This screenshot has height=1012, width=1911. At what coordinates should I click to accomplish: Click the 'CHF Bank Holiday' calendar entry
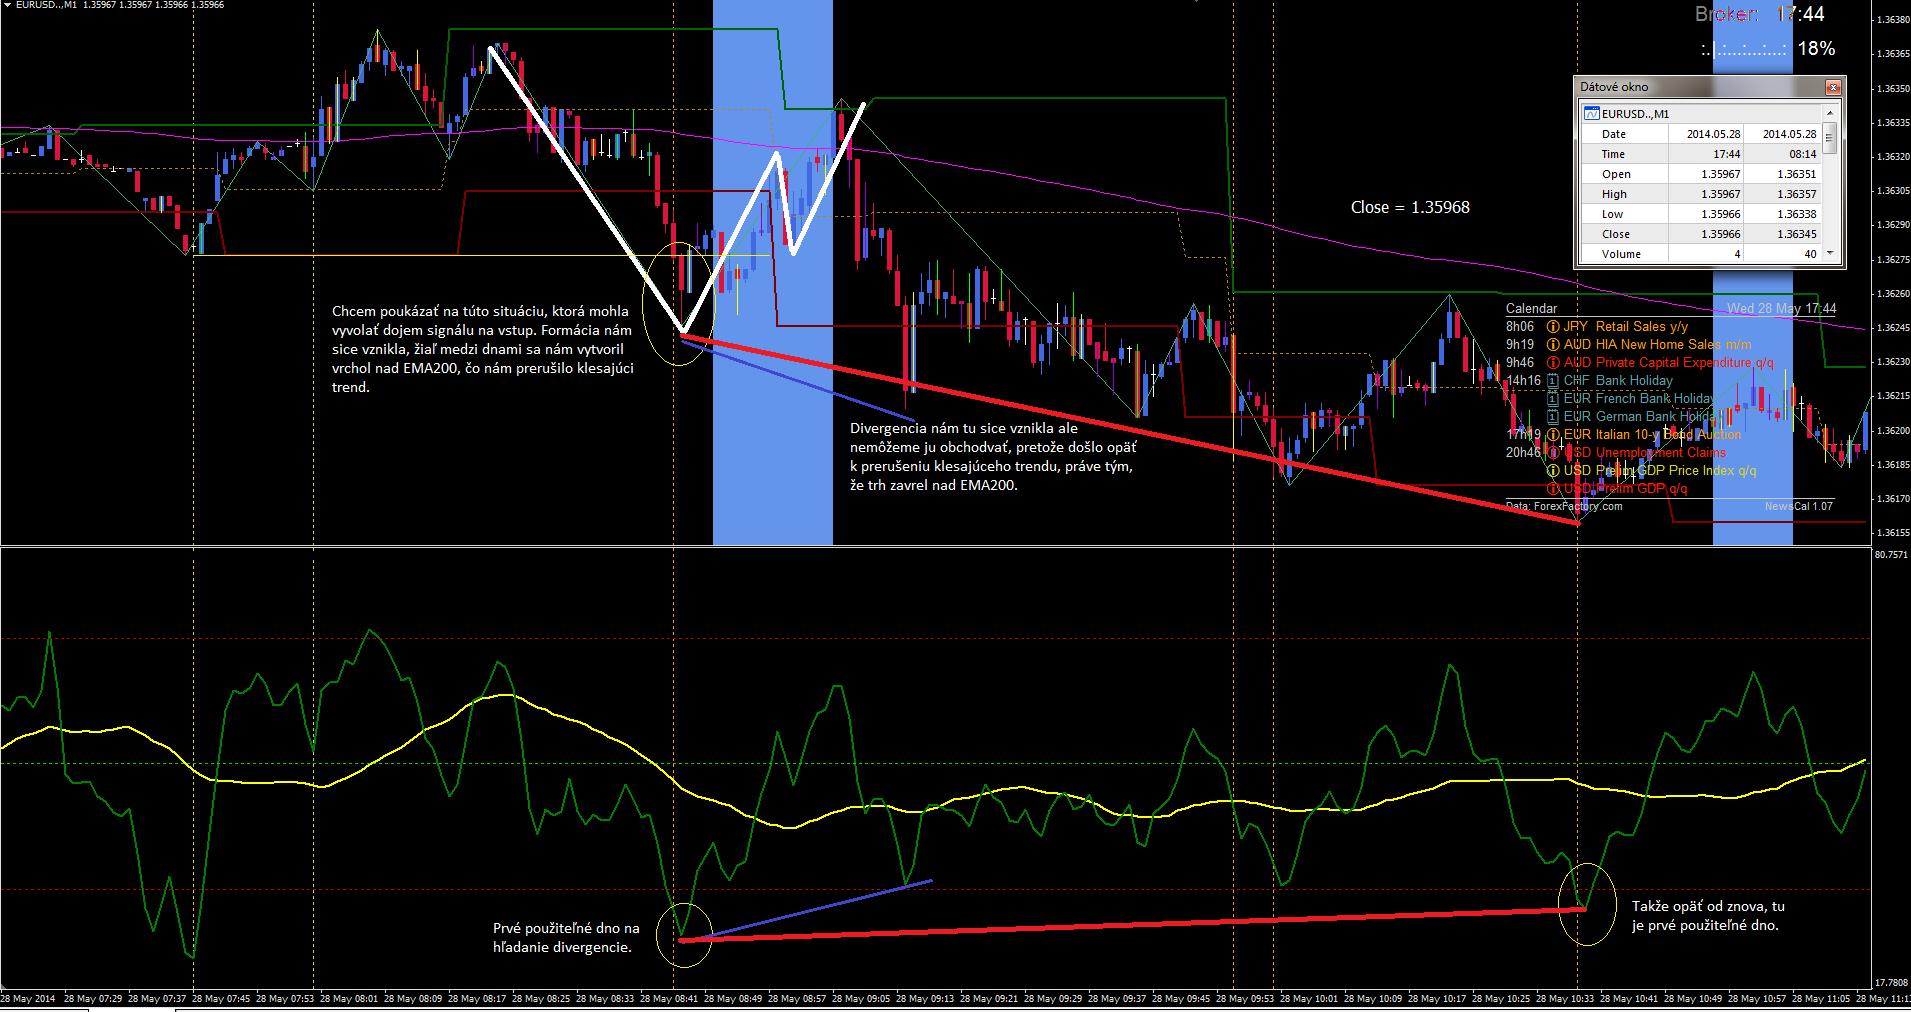pos(1618,381)
